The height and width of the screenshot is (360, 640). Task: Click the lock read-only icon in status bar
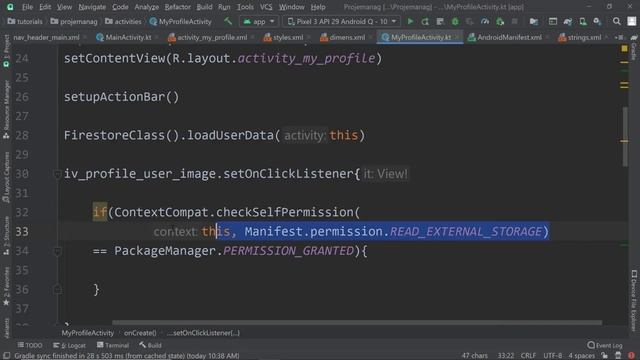(605, 356)
